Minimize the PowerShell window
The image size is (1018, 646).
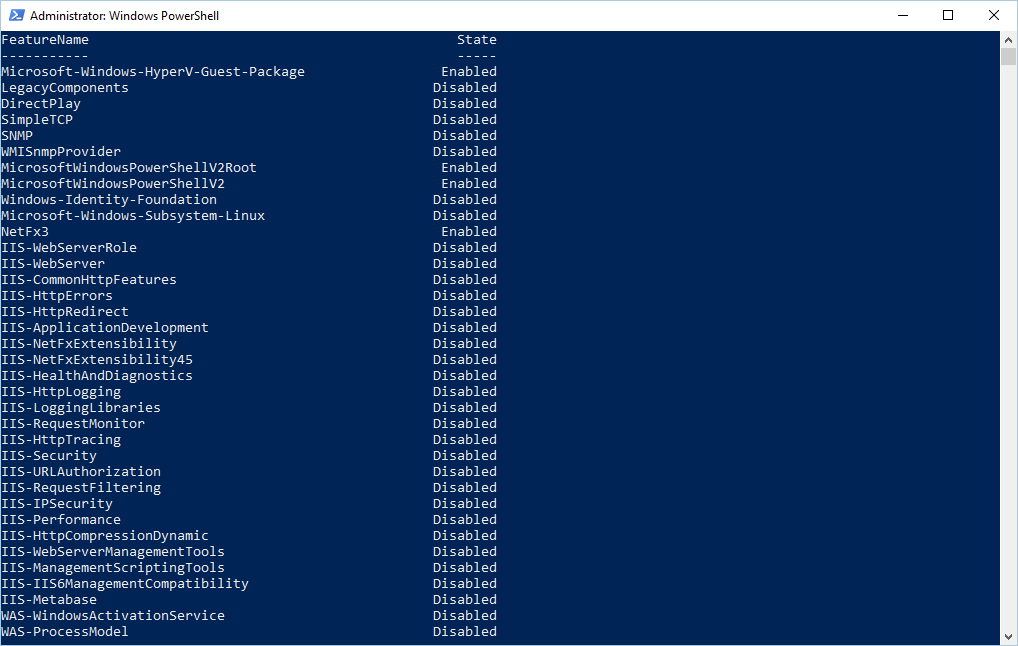pyautogui.click(x=902, y=15)
